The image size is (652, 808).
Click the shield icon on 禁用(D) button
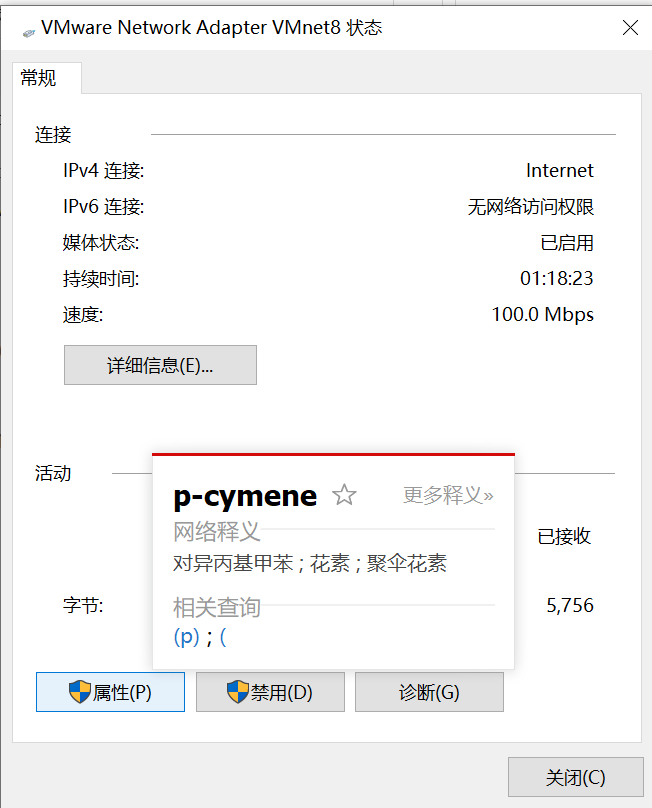(x=238, y=692)
